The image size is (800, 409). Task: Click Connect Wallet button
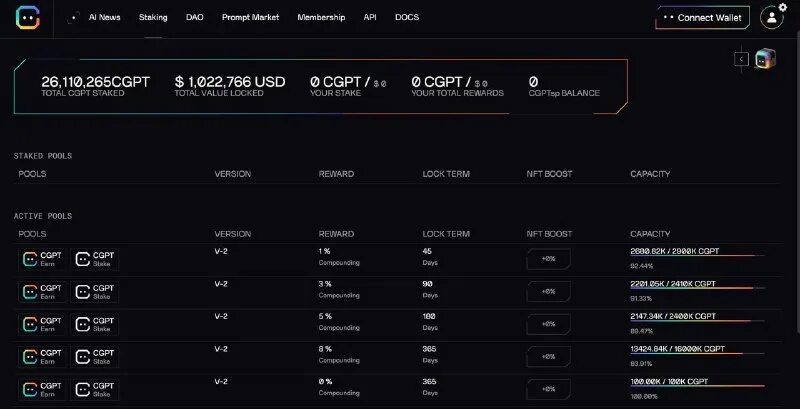click(x=703, y=18)
